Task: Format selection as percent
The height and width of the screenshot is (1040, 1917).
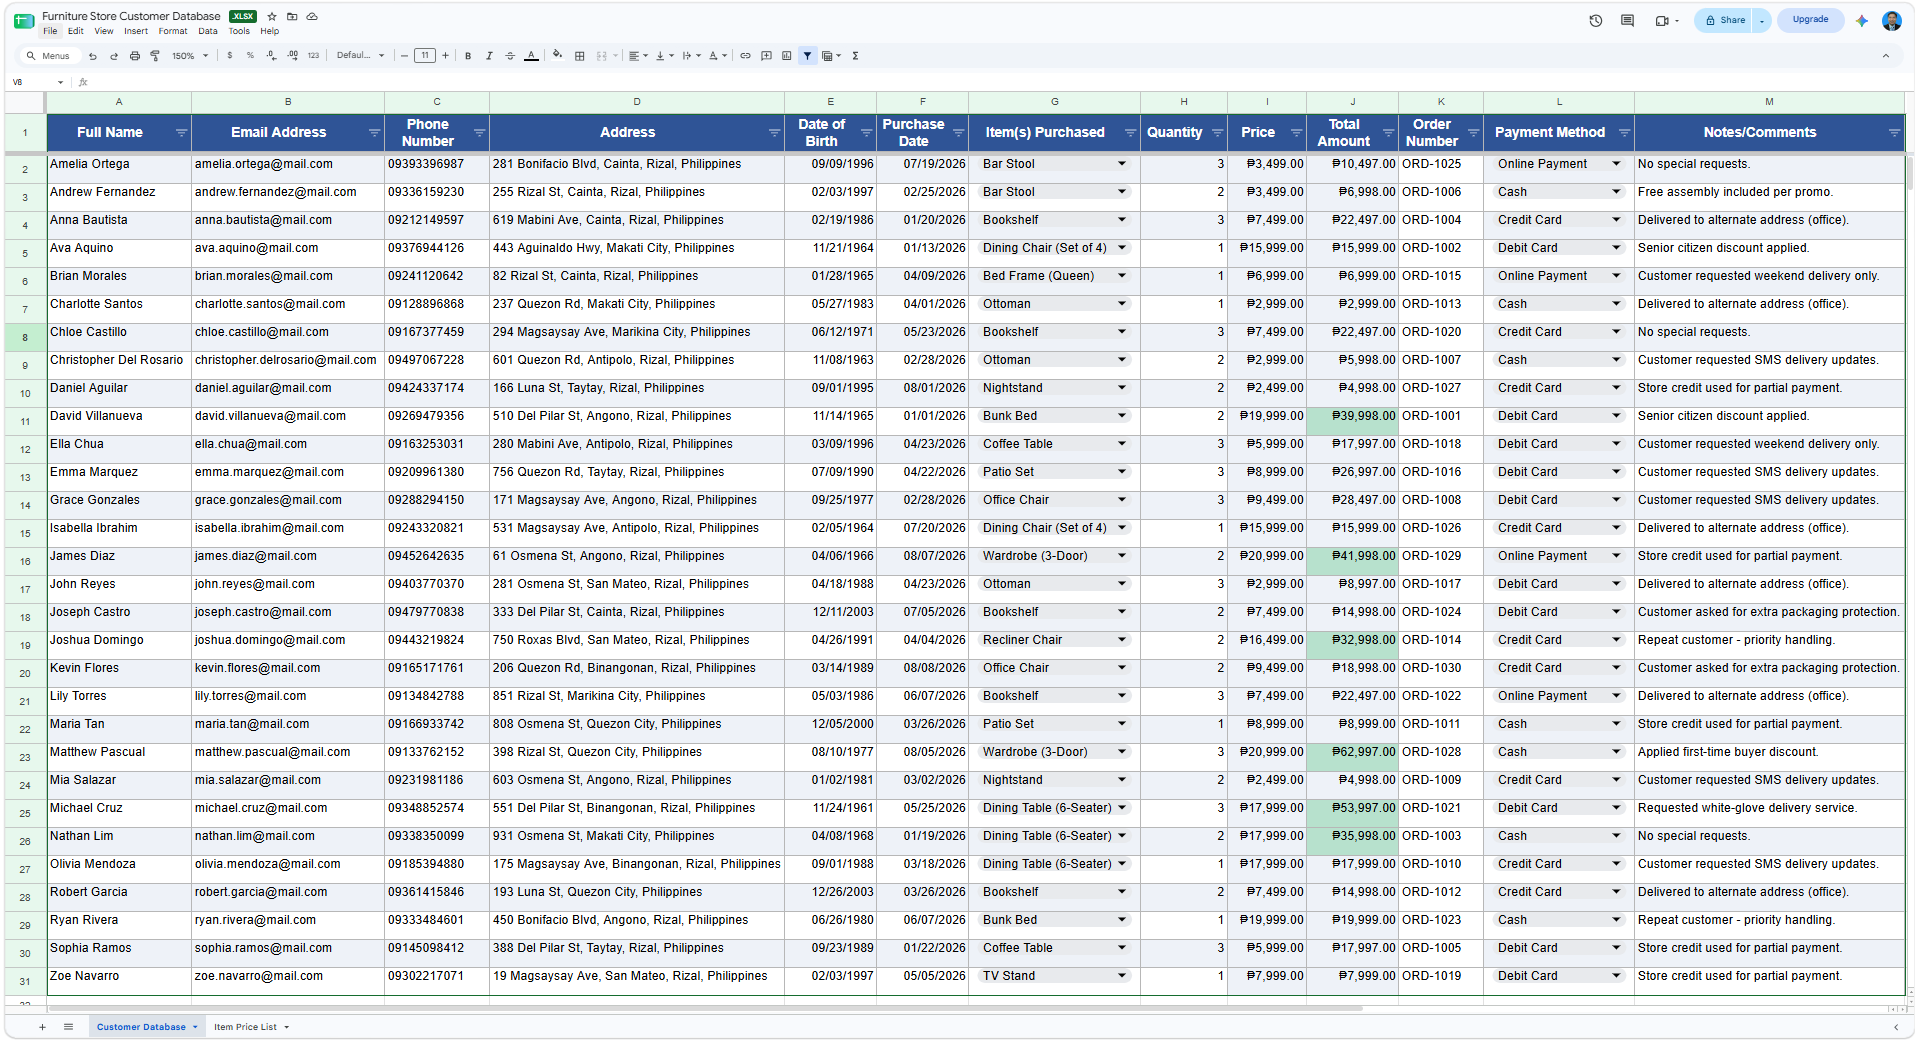Action: tap(250, 56)
